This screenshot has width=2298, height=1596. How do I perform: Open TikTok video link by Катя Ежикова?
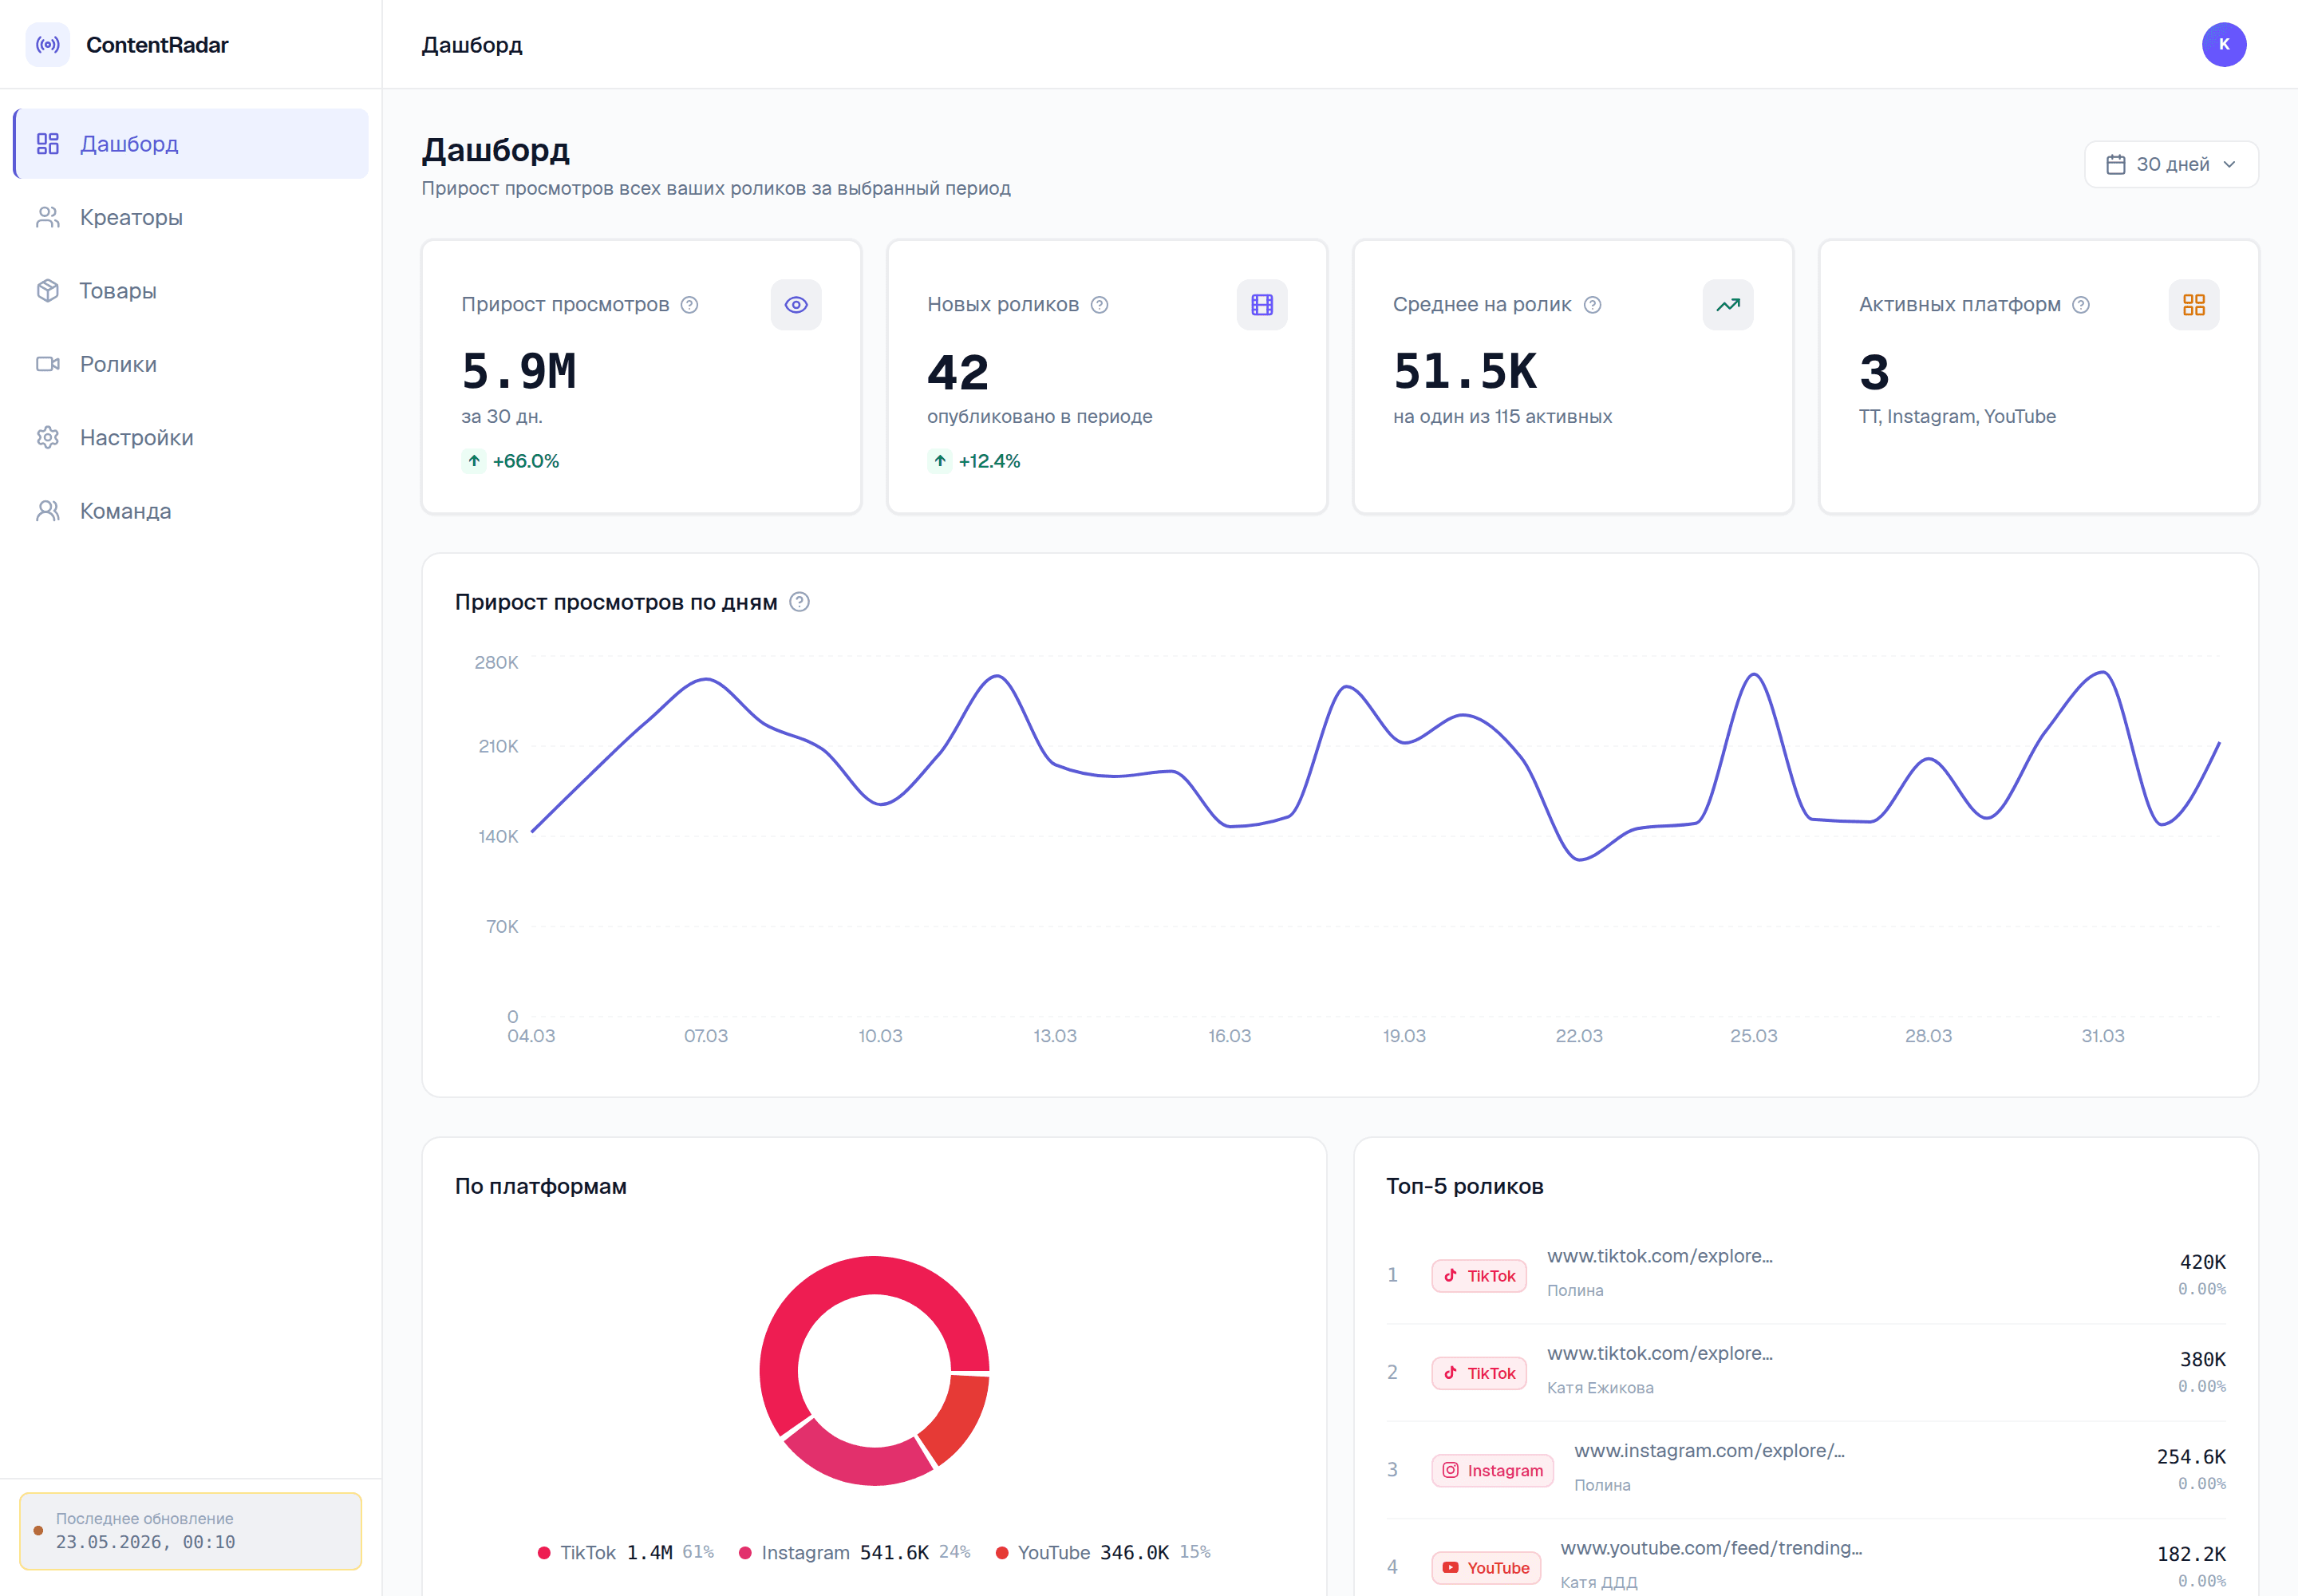pos(1659,1353)
